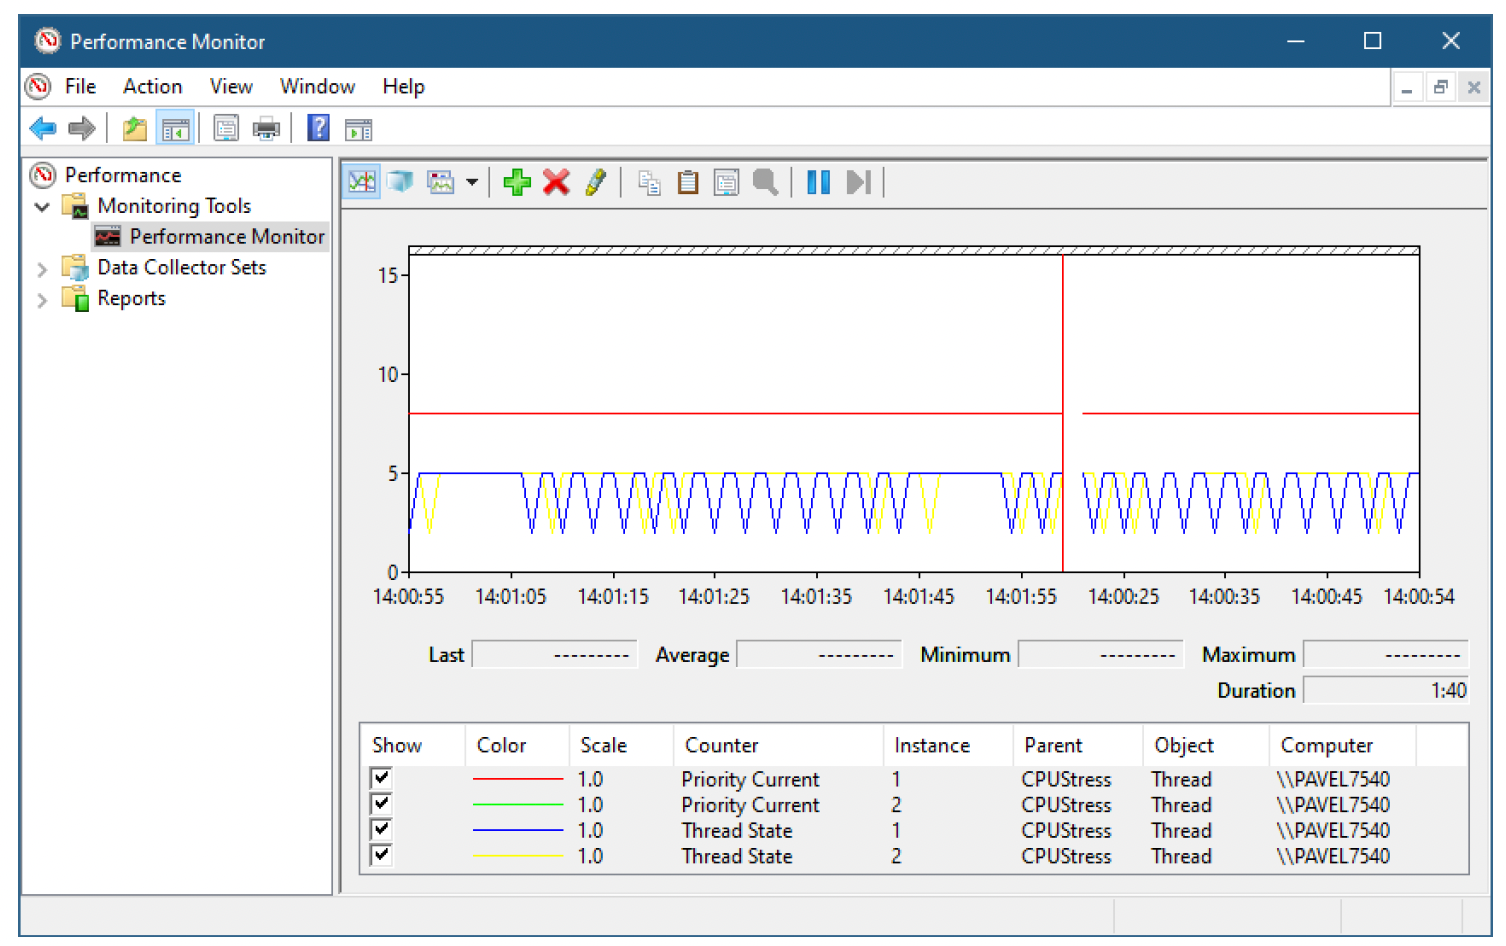This screenshot has width=1506, height=946.
Task: Click the Paste Counter List clipboard icon
Action: tap(688, 182)
